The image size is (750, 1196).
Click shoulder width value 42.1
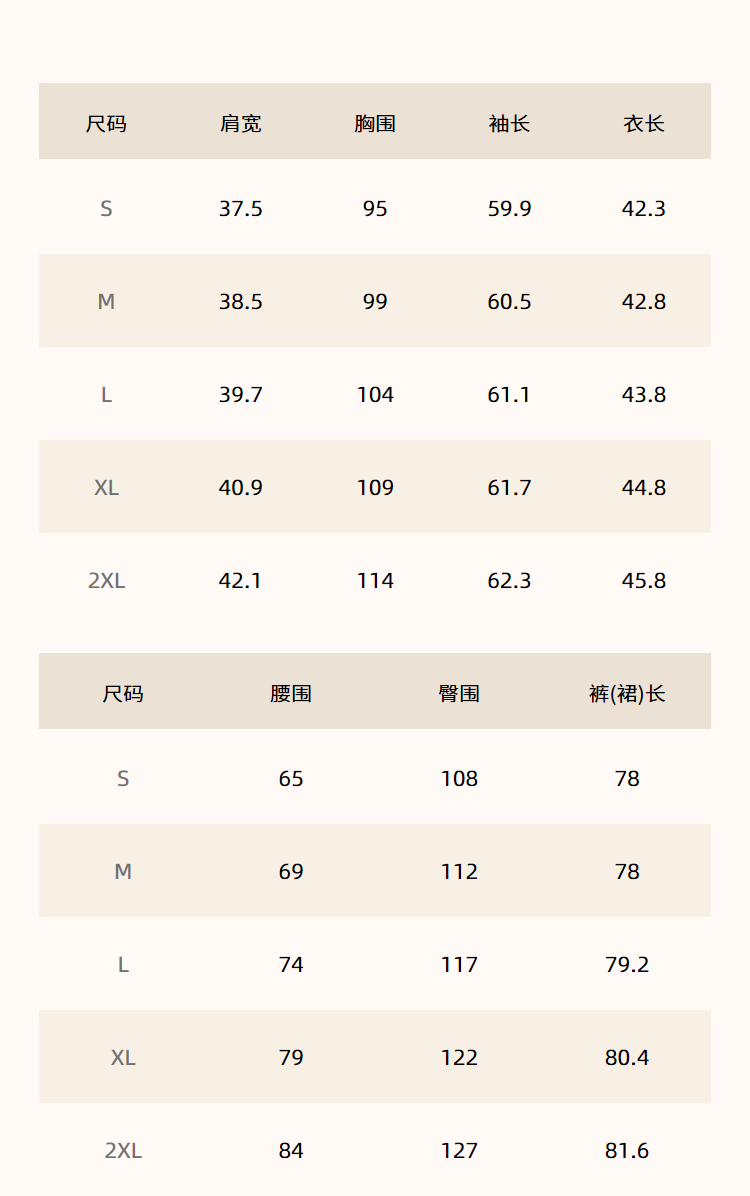[x=241, y=581]
